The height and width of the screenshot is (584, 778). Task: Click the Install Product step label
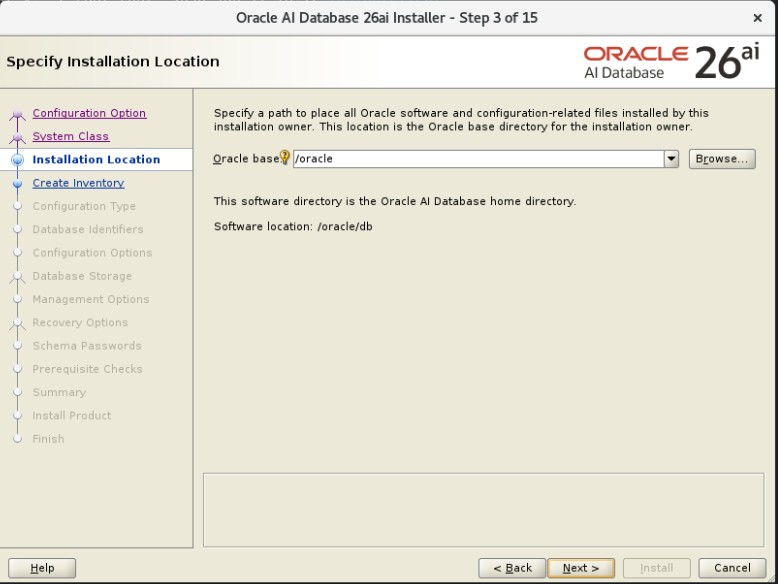(72, 416)
